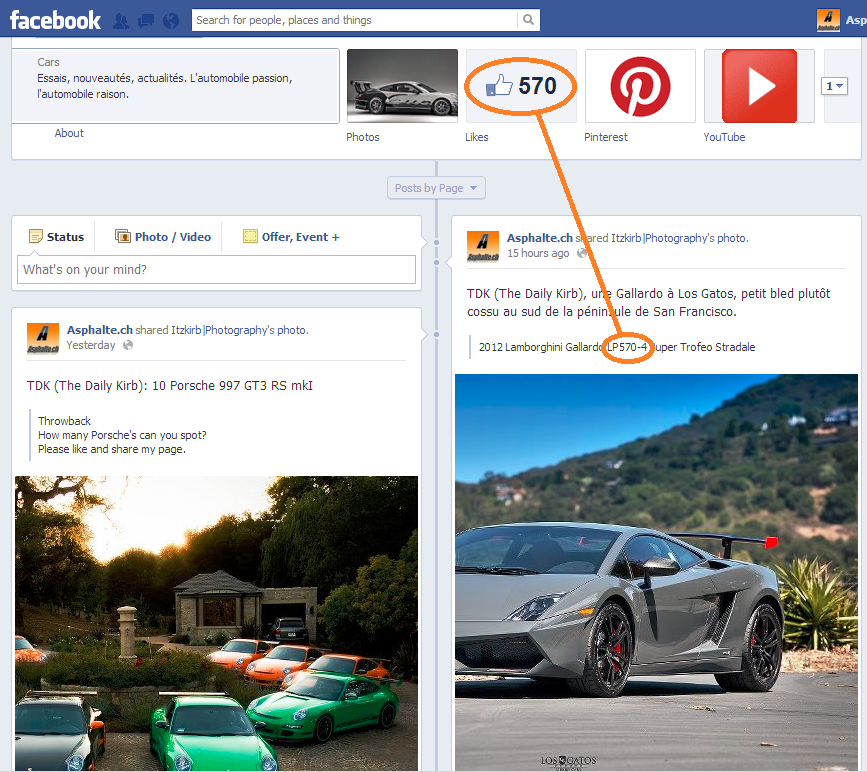The width and height of the screenshot is (867, 772).
Task: Open the grey Lamborghini Gallardo photo
Action: coord(656,572)
